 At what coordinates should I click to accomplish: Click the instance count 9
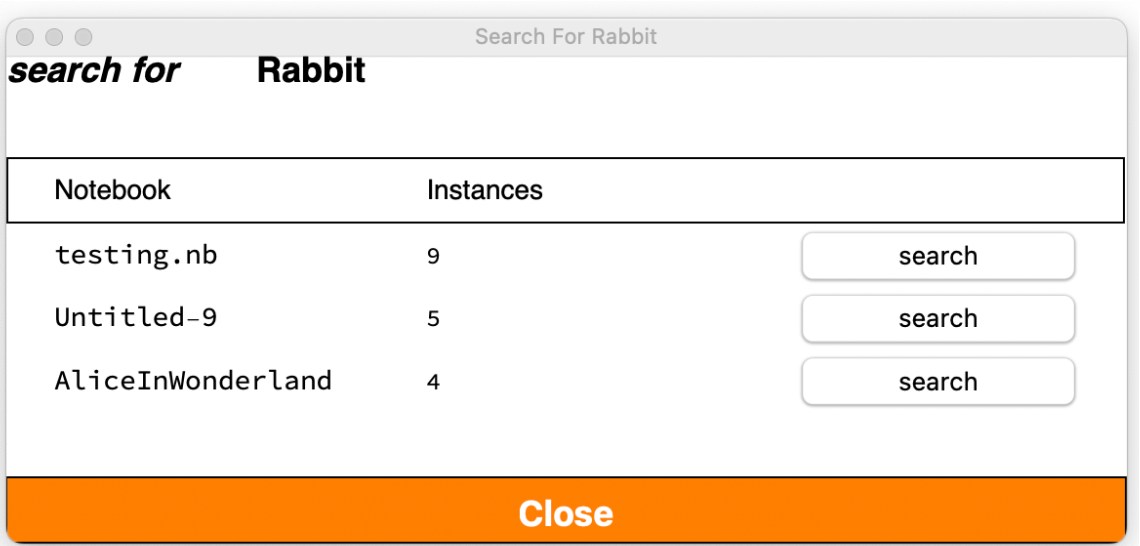(433, 257)
